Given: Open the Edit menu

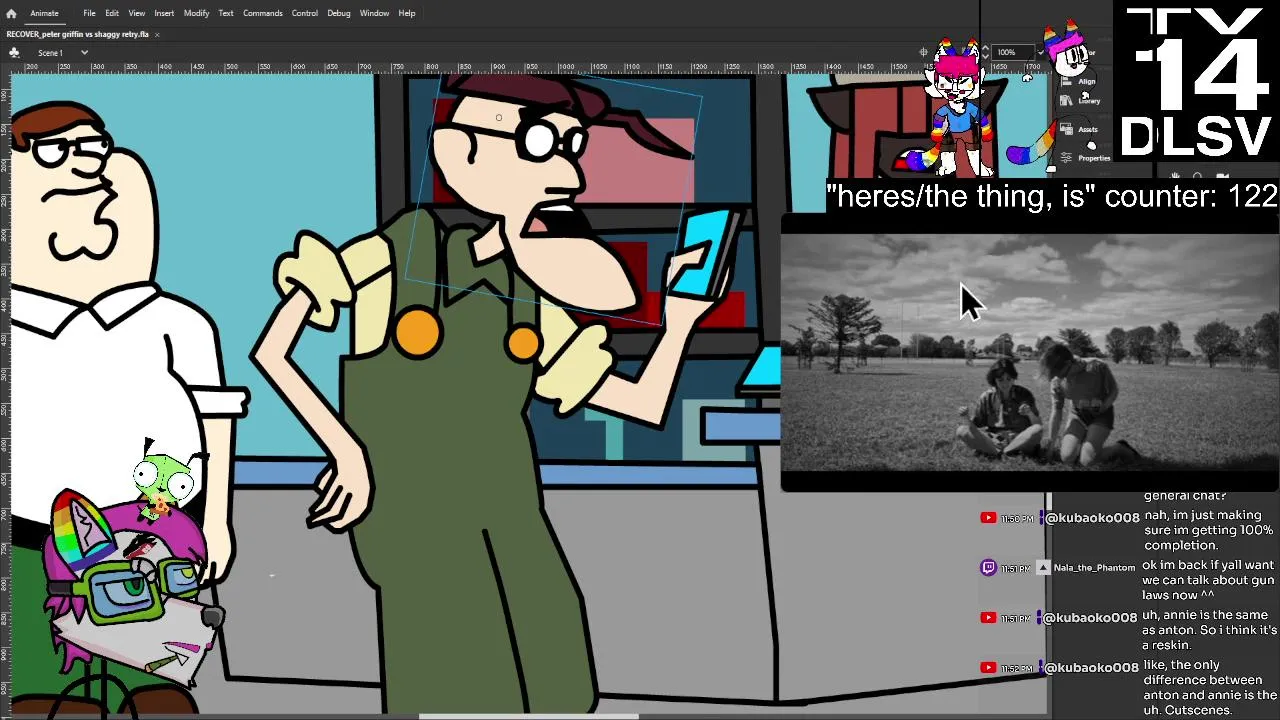Looking at the screenshot, I should pos(112,13).
